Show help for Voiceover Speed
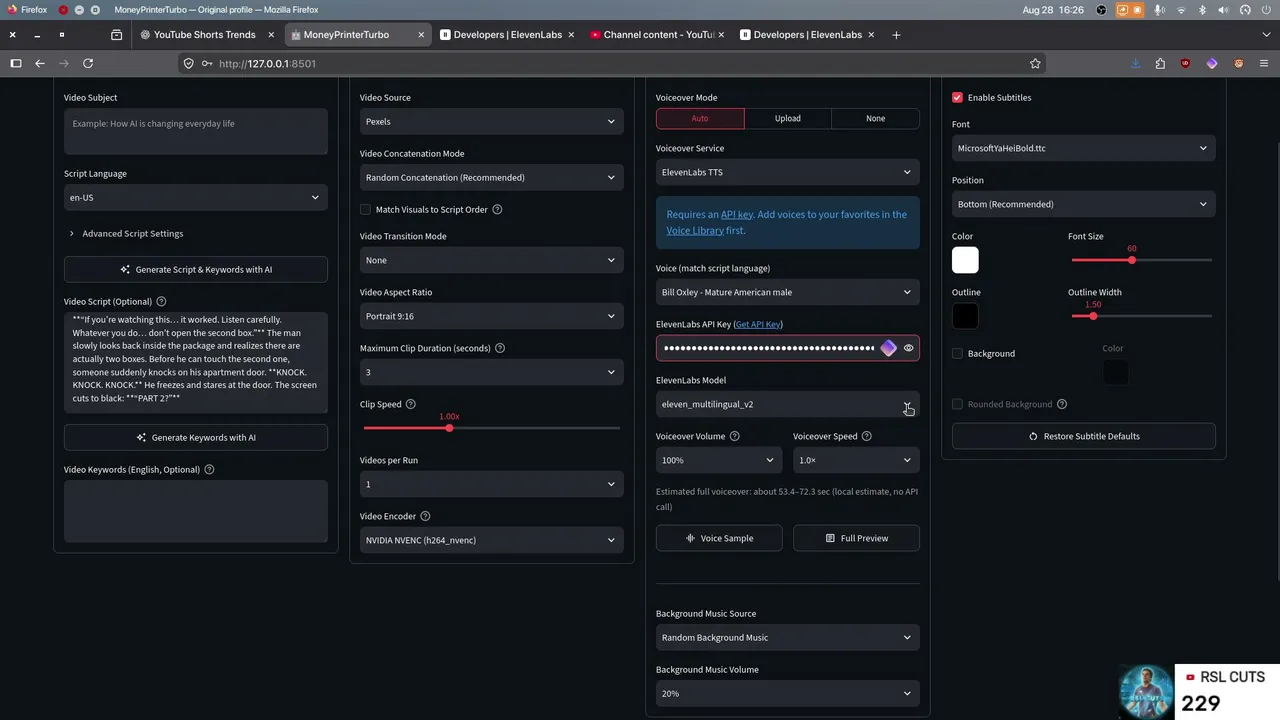This screenshot has width=1280, height=720. [x=866, y=436]
